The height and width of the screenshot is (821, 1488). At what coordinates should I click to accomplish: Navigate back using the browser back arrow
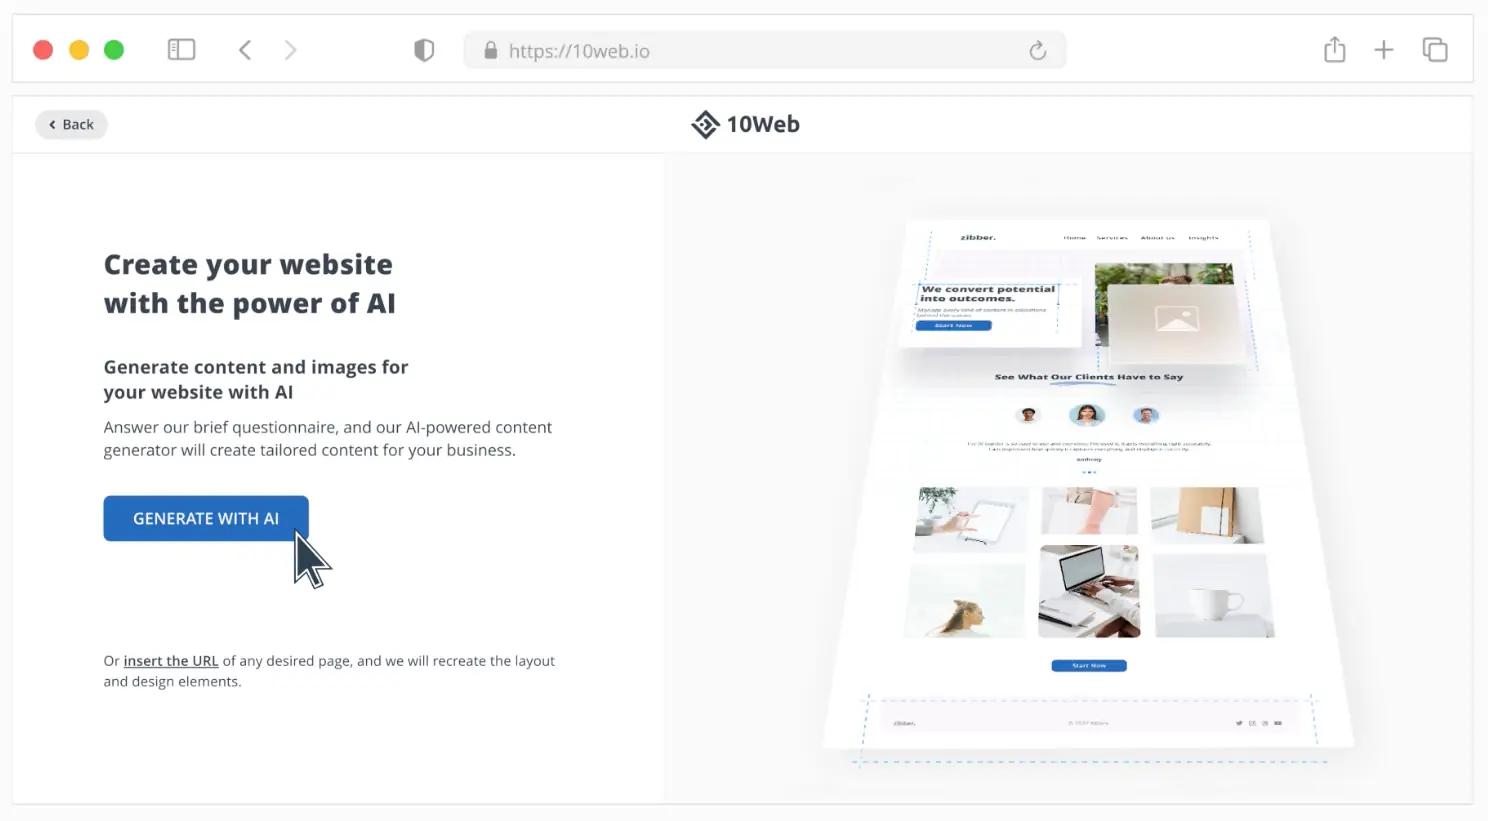(x=245, y=49)
